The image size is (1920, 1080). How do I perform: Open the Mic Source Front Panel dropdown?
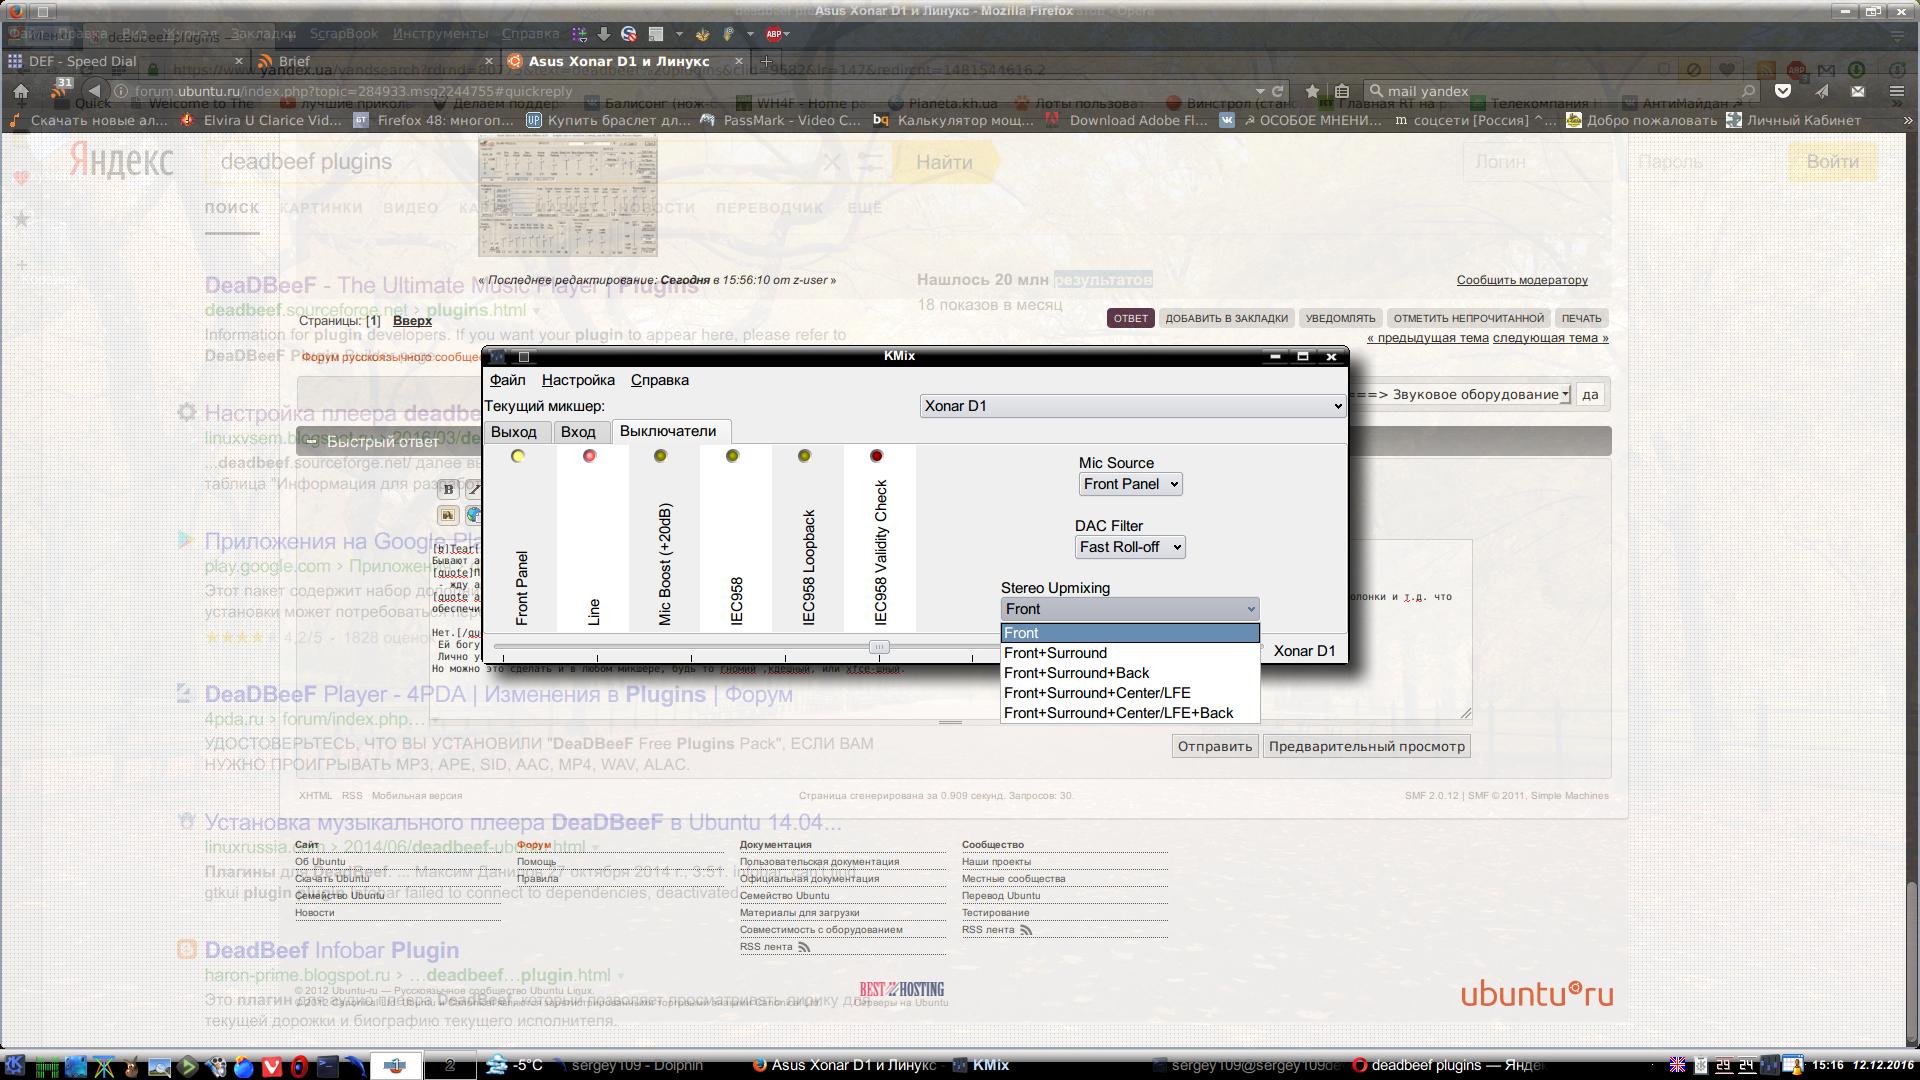point(1130,484)
